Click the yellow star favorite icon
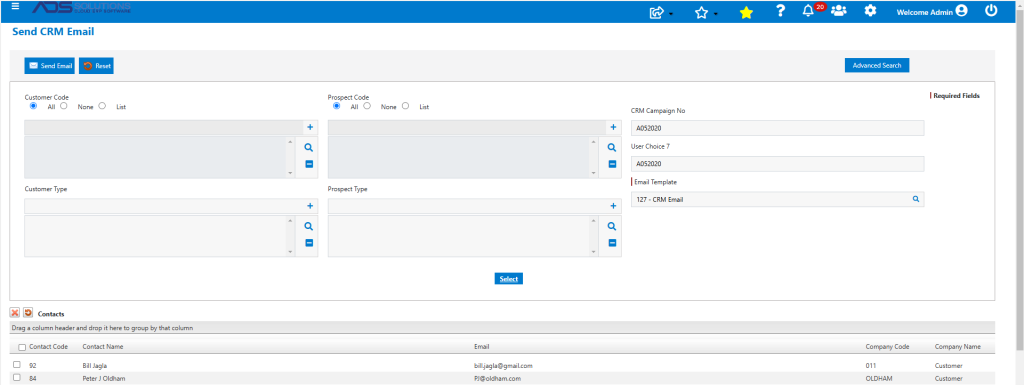The height and width of the screenshot is (385, 1024). tap(746, 12)
